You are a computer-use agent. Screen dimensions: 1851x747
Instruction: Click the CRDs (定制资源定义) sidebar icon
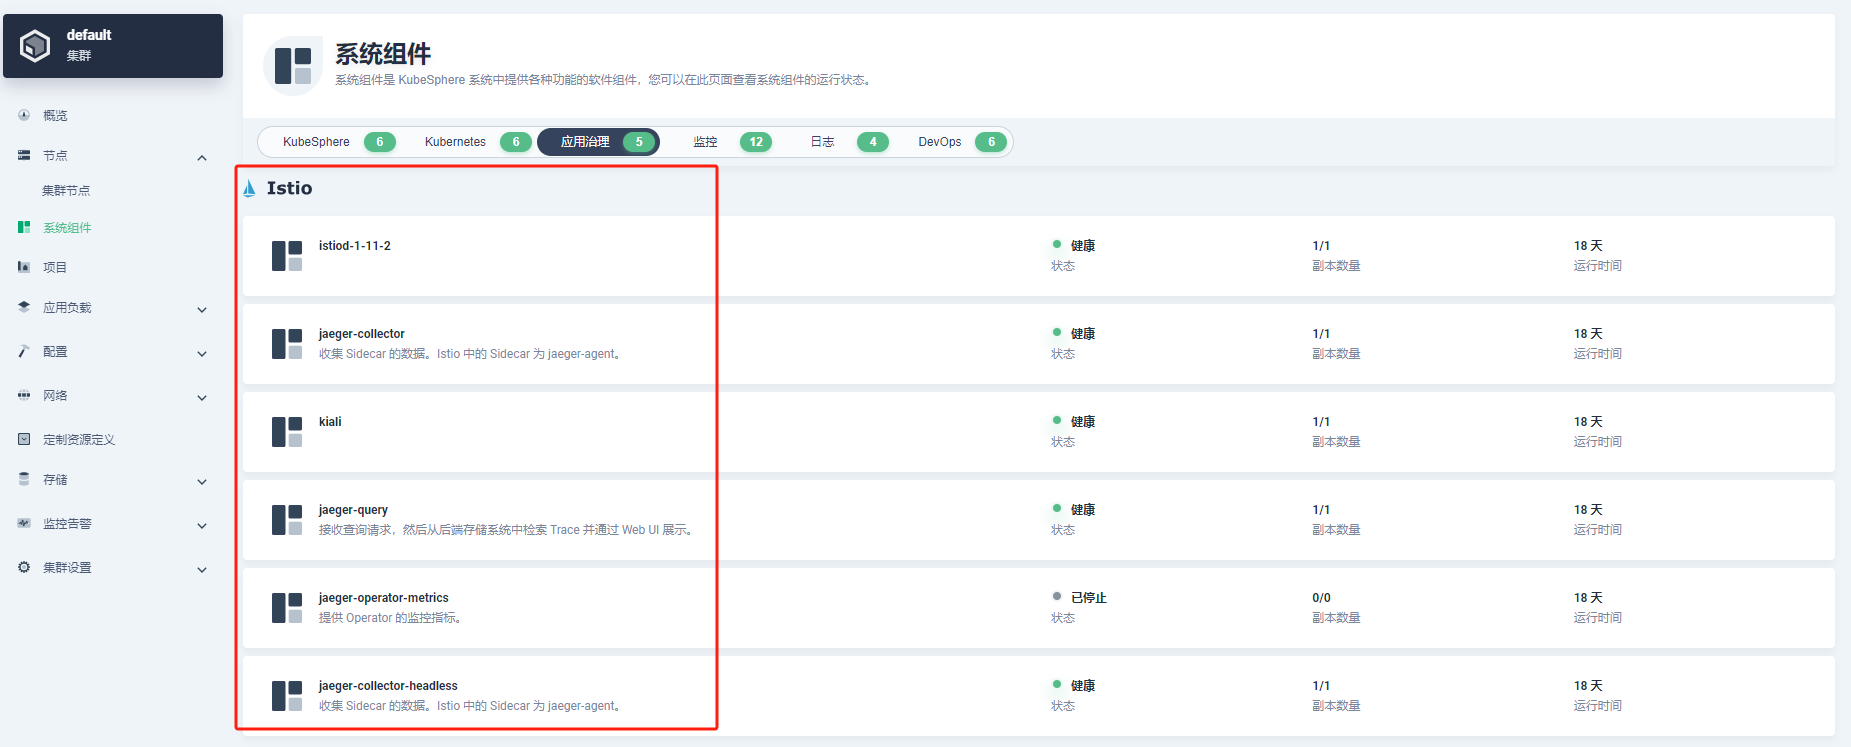(24, 439)
